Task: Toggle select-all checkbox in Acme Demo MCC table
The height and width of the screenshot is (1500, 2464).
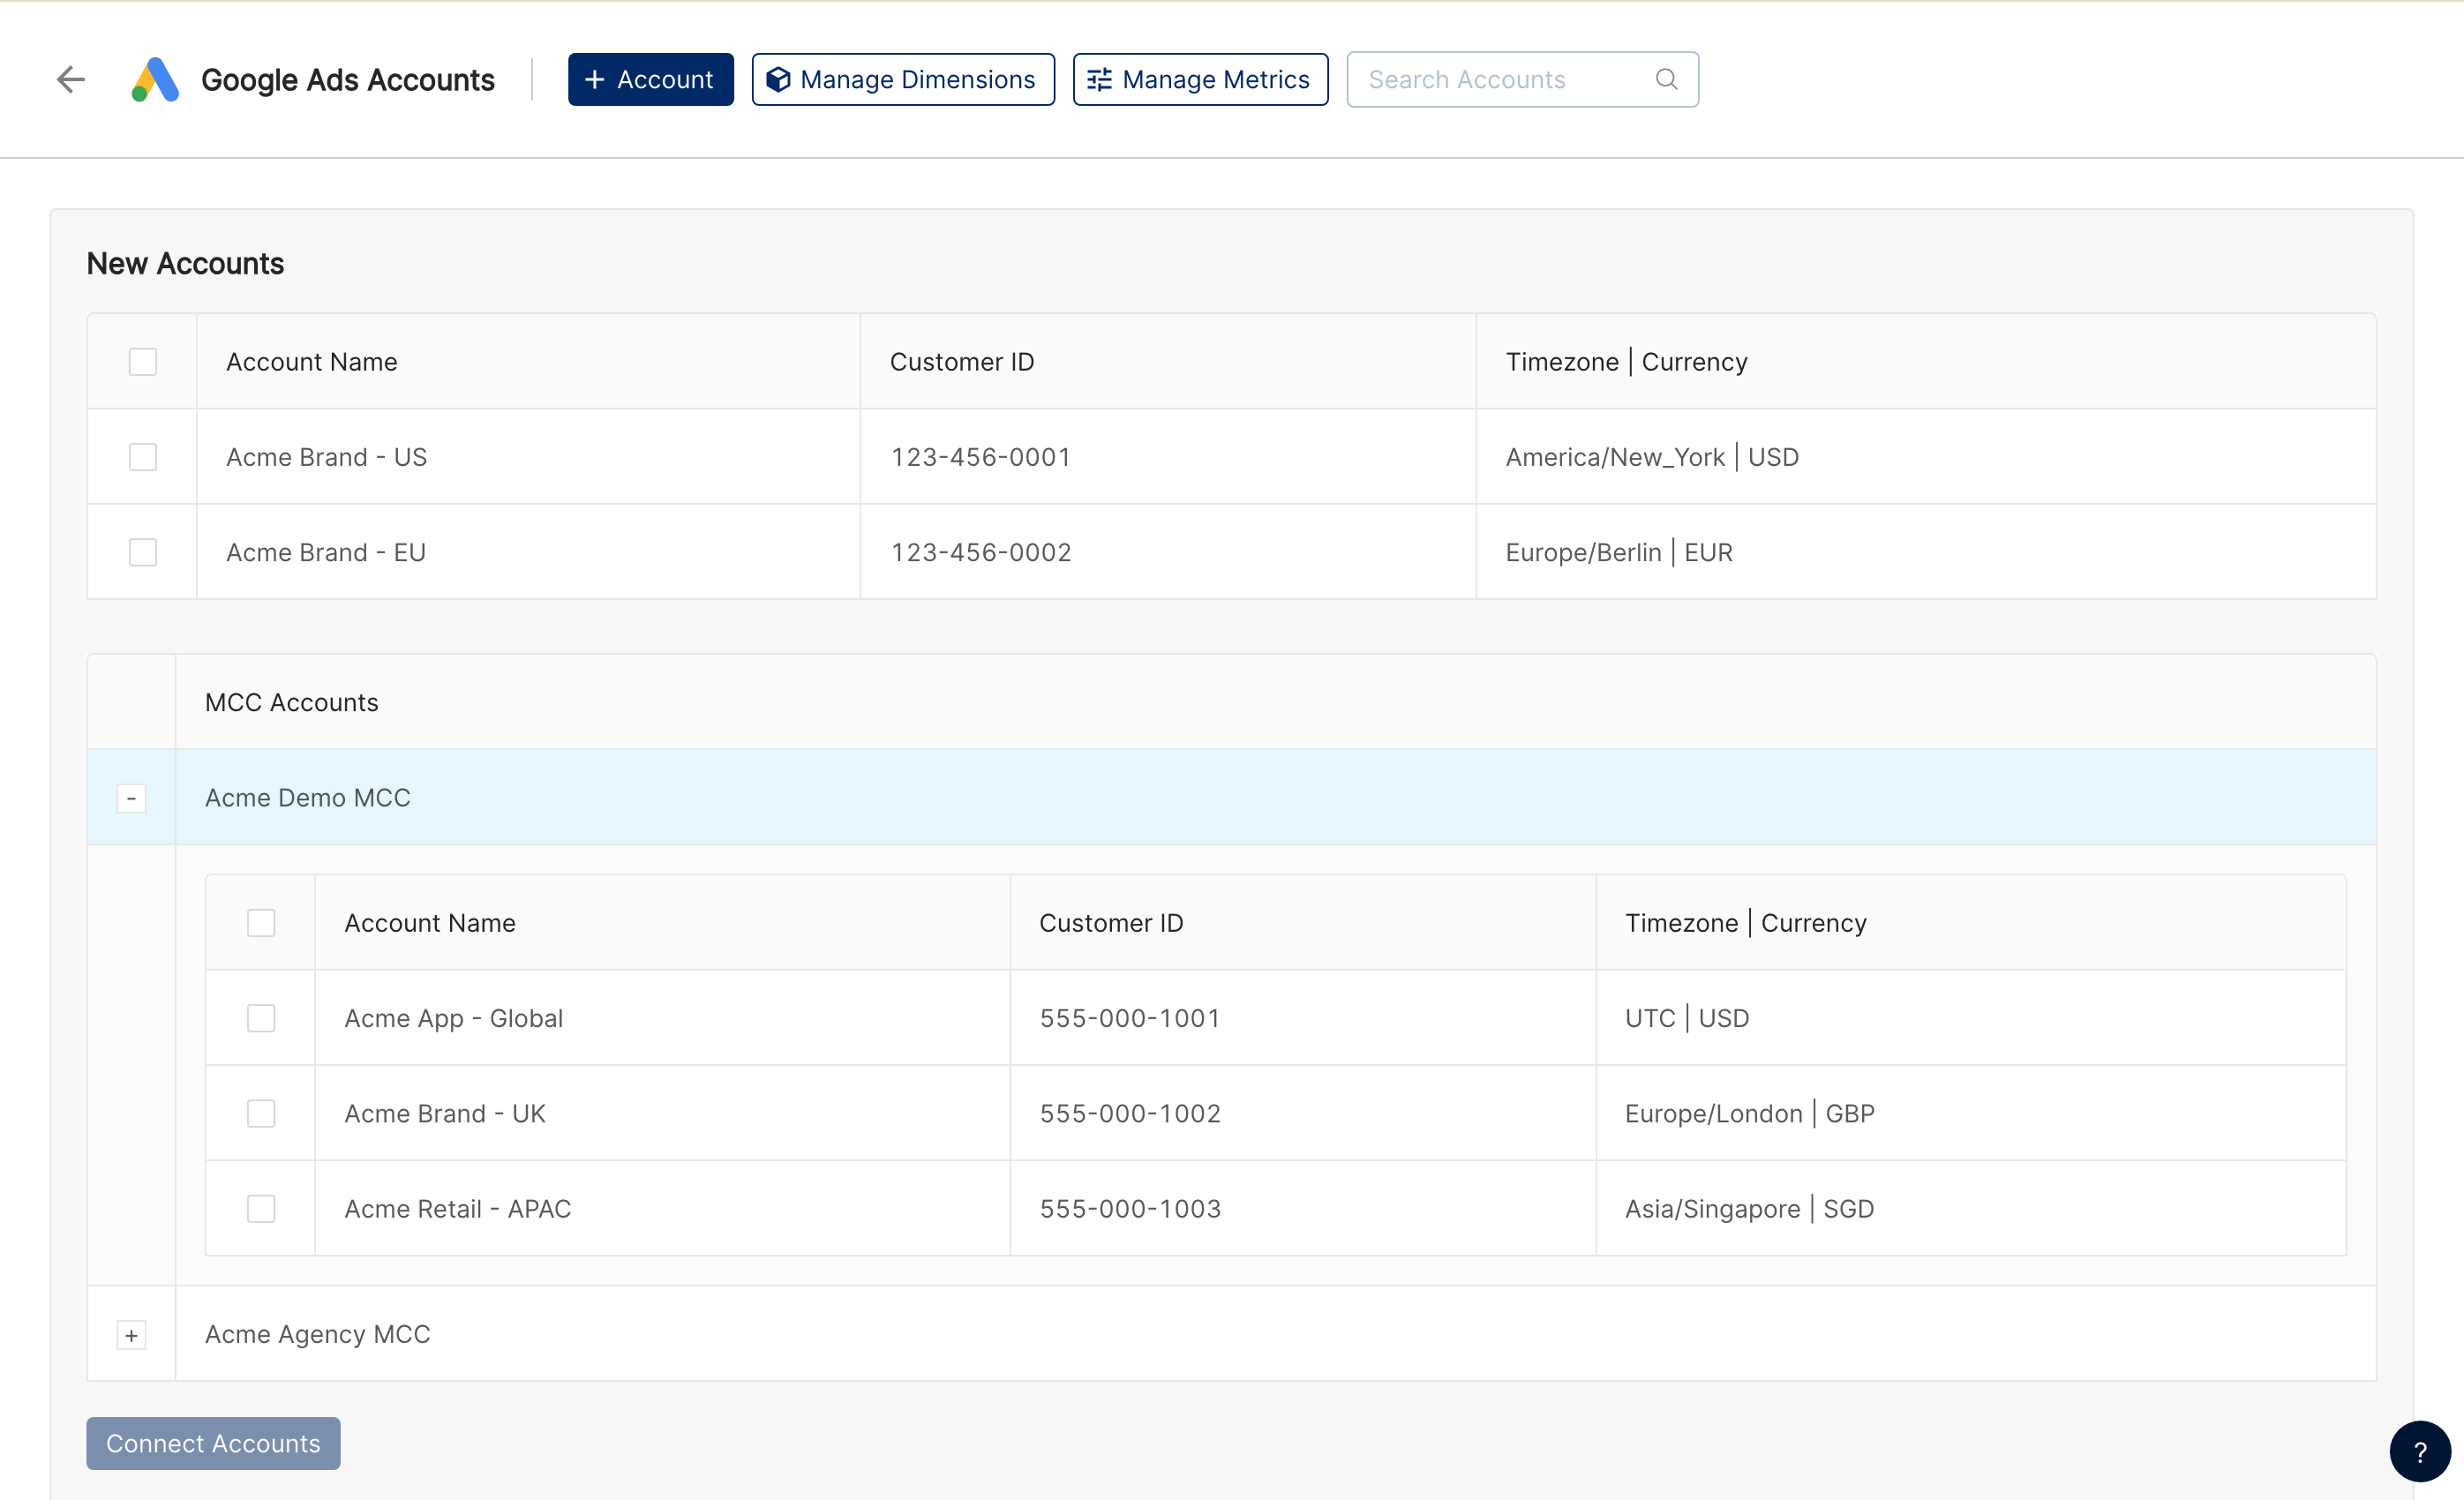Action: point(261,922)
